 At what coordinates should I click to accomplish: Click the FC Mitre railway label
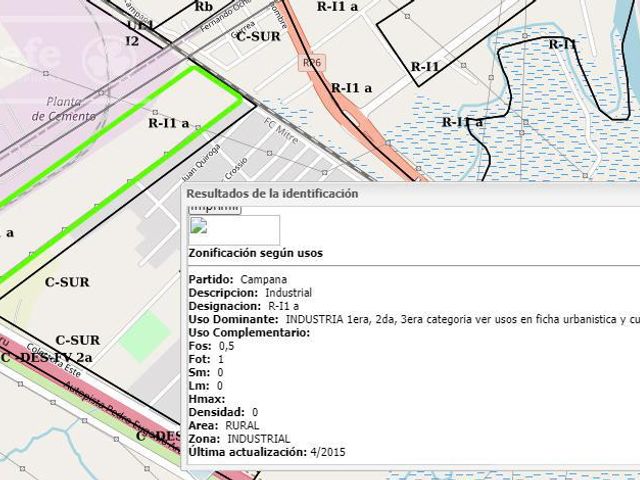[281, 131]
